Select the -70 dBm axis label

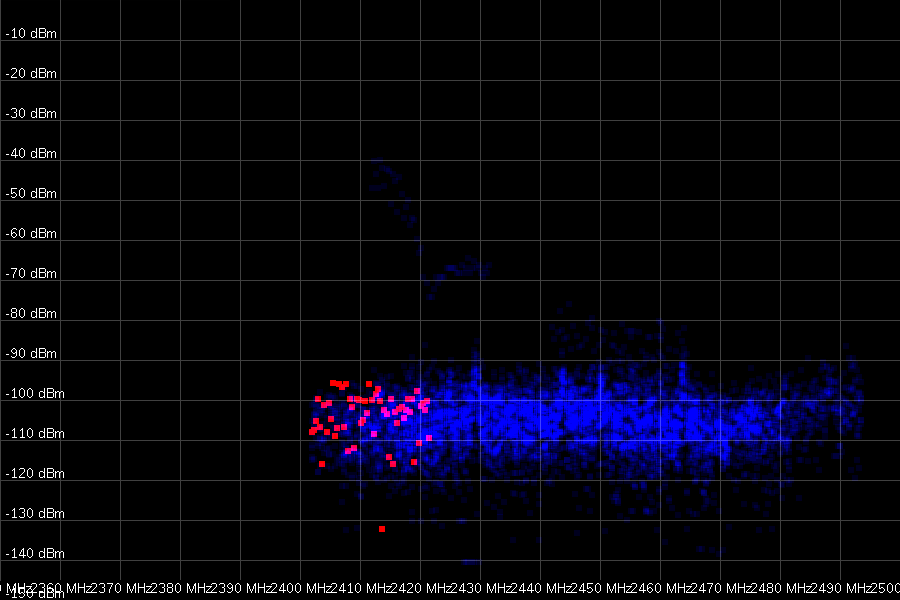coord(31,274)
